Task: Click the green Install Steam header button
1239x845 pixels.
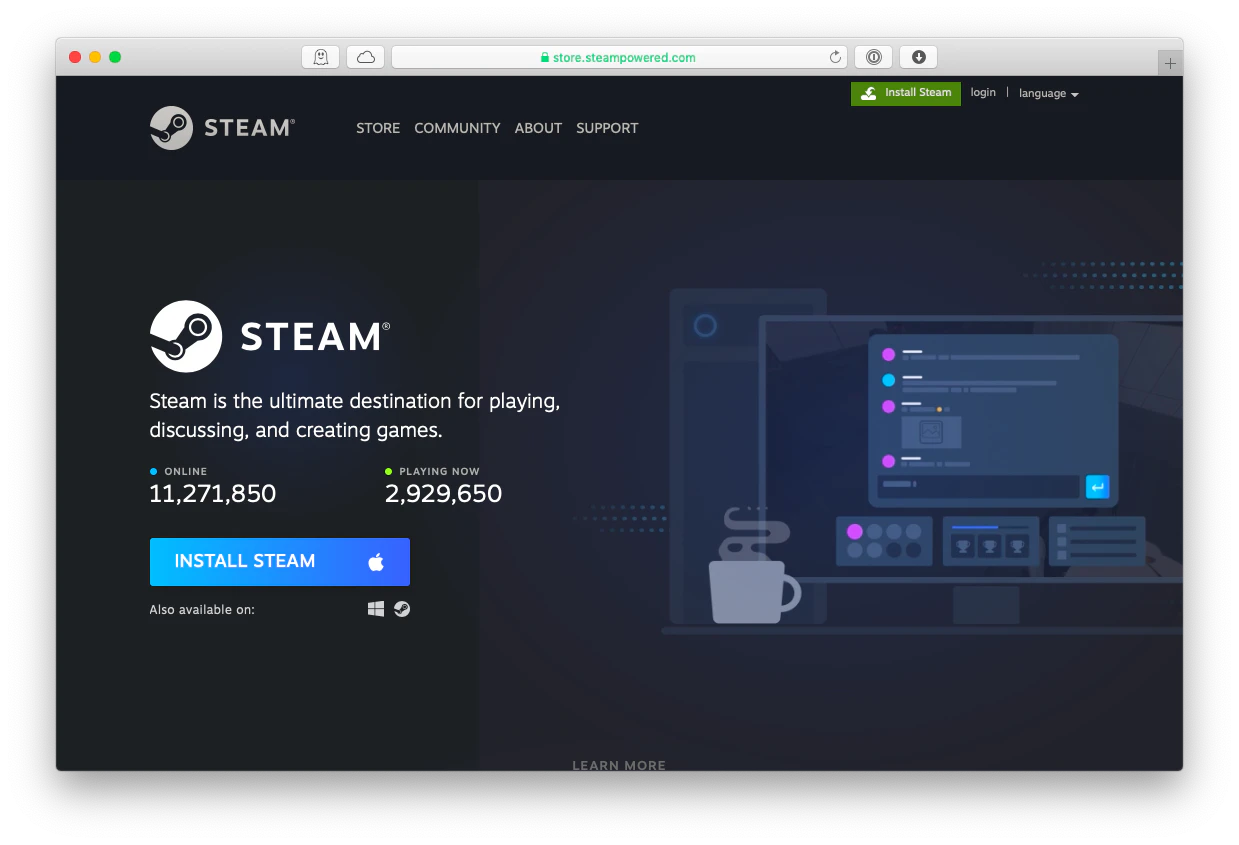Action: (x=906, y=93)
